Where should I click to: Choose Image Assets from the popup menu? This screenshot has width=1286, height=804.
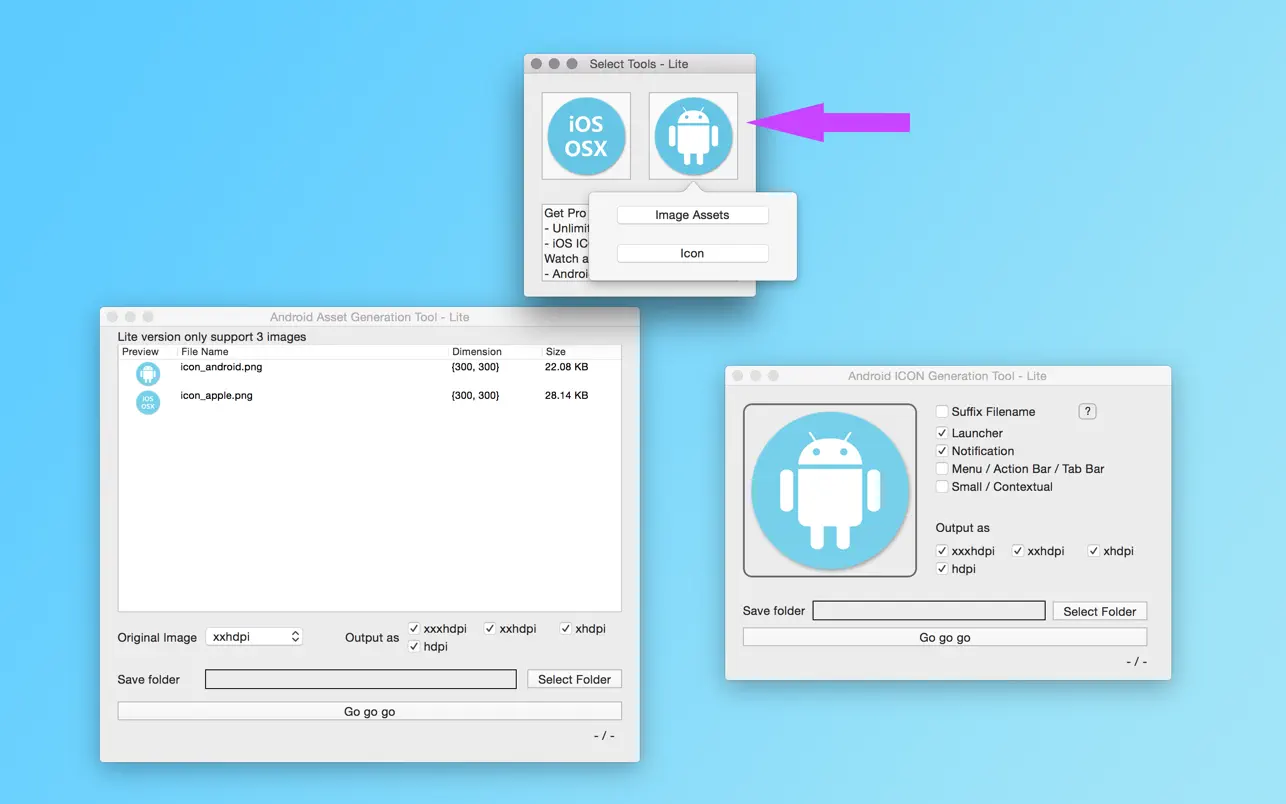click(x=692, y=214)
